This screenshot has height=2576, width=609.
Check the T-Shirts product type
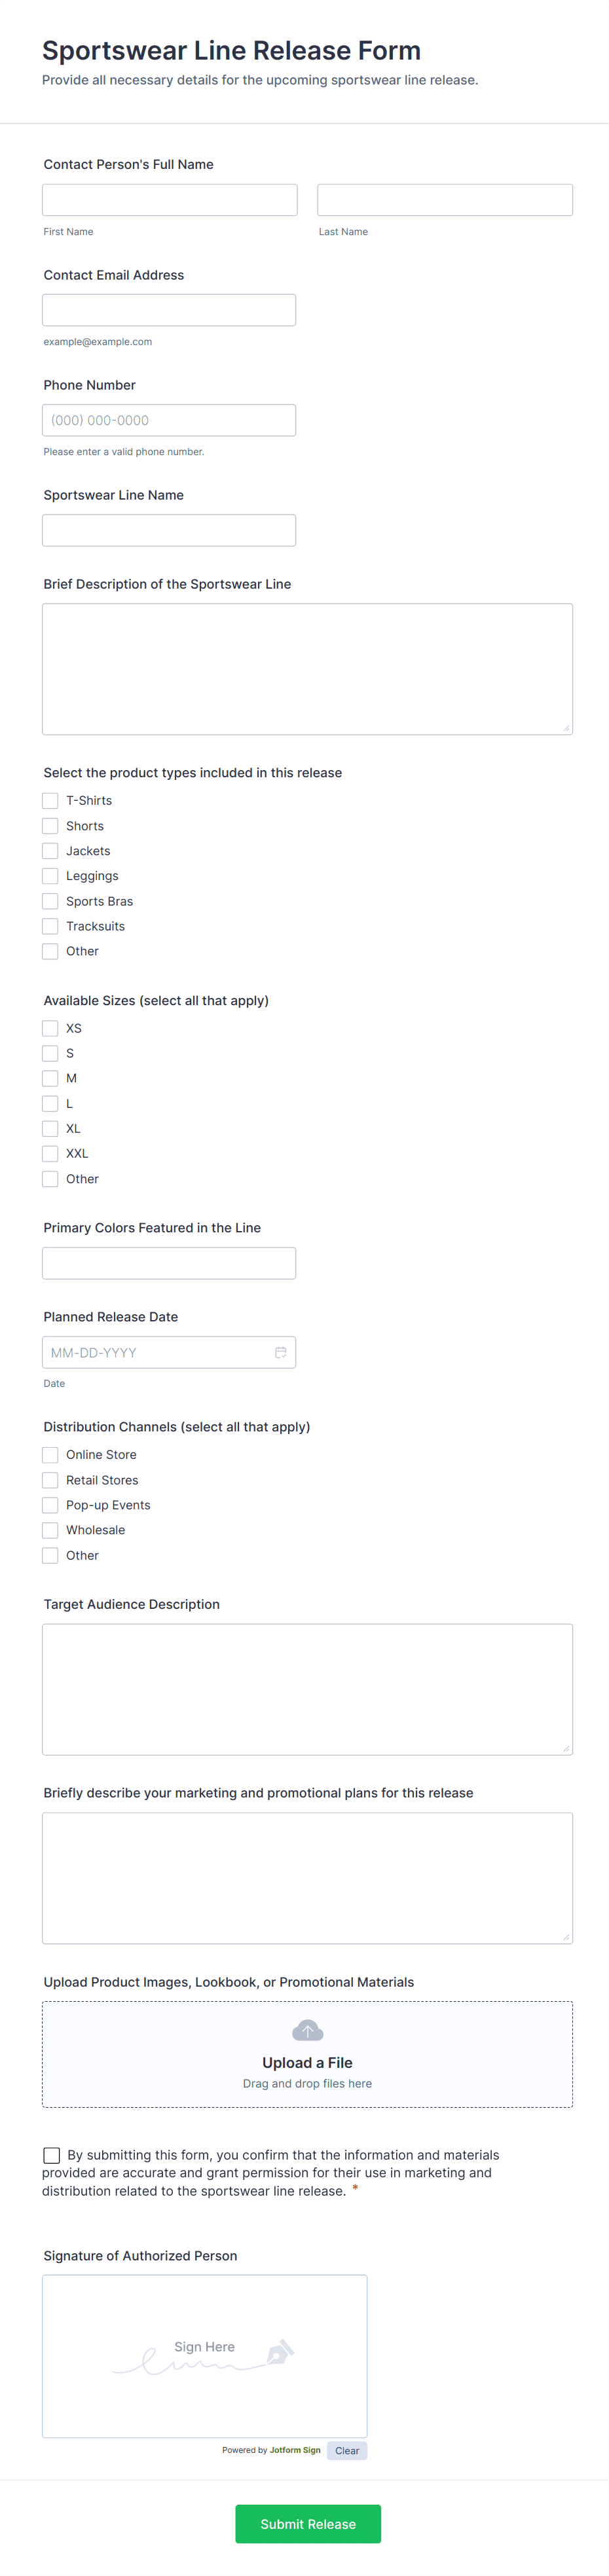click(50, 801)
